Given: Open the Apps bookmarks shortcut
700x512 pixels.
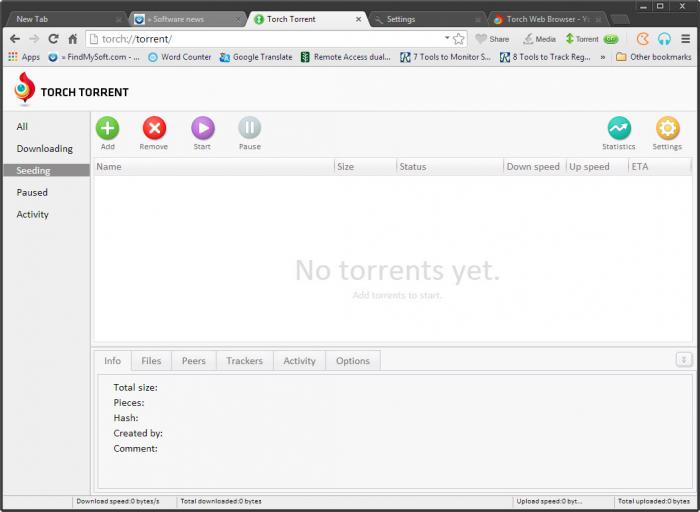Looking at the screenshot, I should point(24,57).
